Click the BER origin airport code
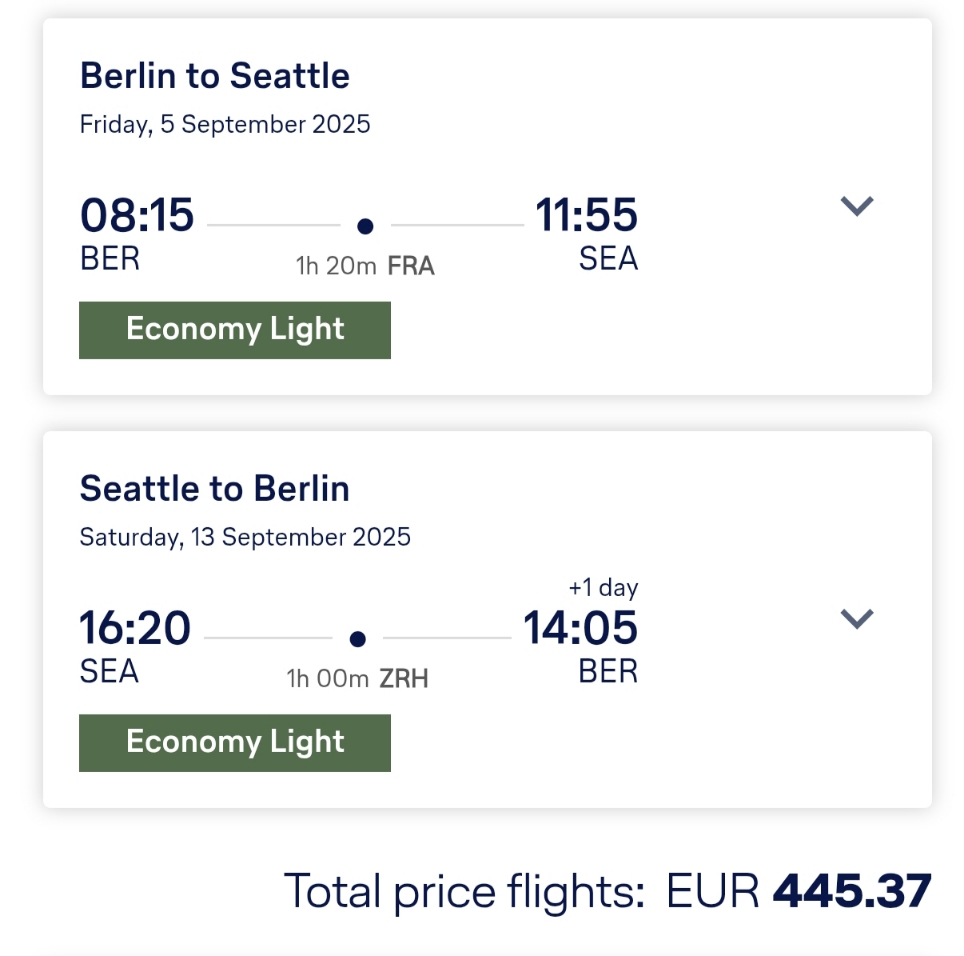 pyautogui.click(x=110, y=258)
